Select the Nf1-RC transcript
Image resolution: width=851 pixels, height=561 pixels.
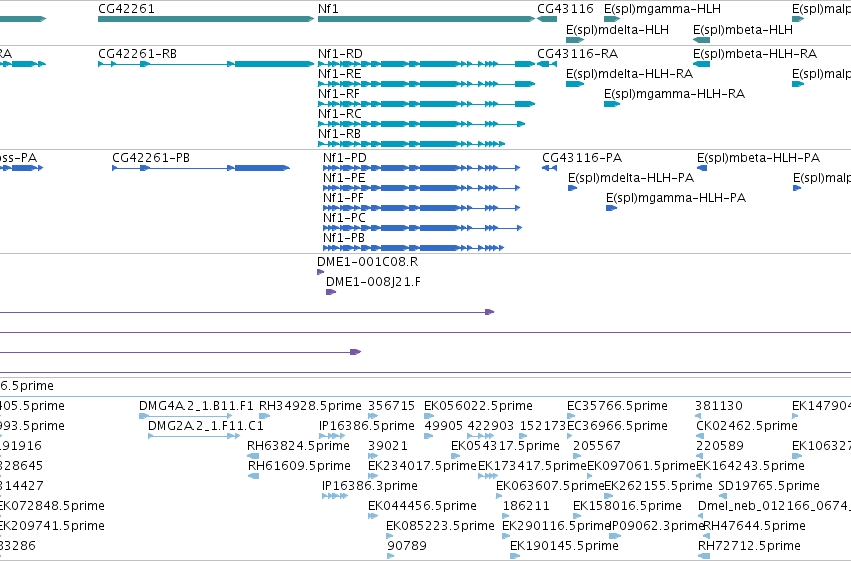click(x=421, y=124)
